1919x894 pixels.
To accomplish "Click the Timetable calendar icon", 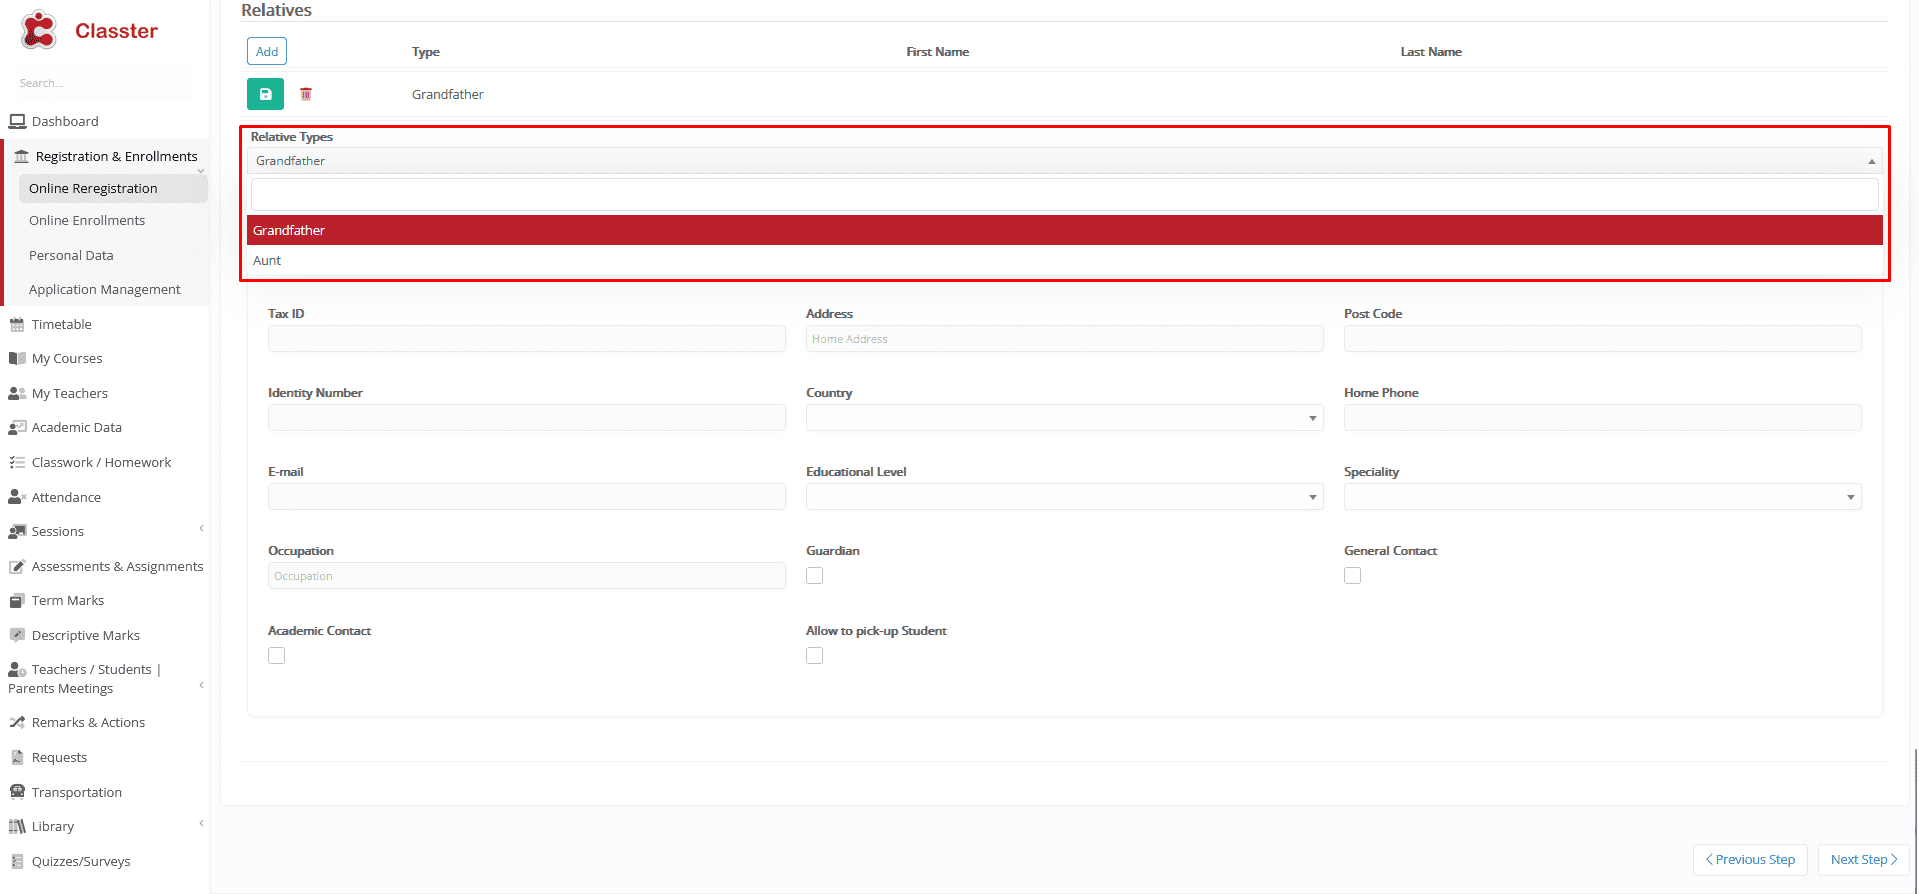I will click(x=17, y=324).
